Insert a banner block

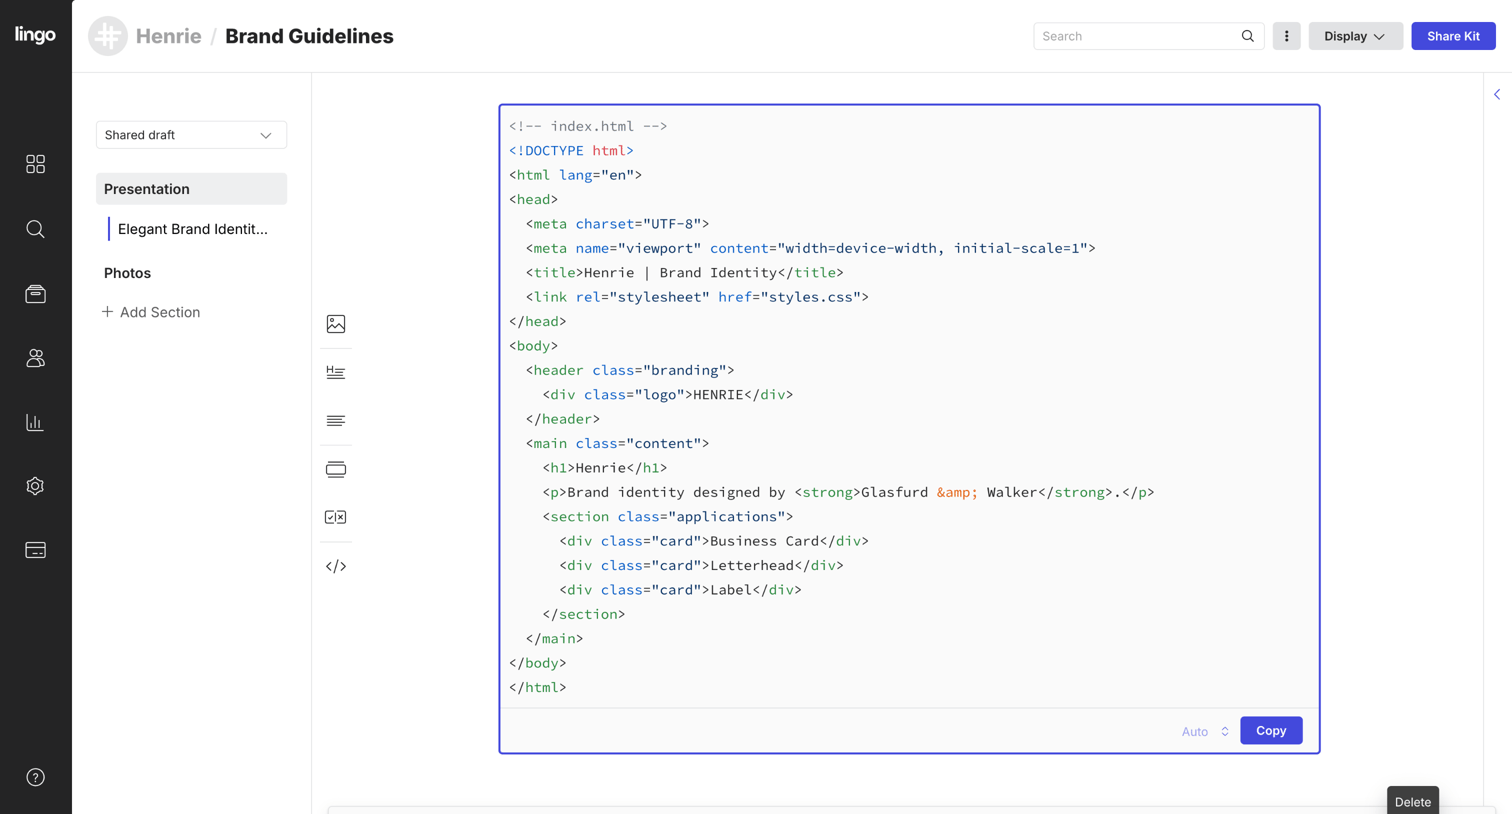(x=336, y=469)
